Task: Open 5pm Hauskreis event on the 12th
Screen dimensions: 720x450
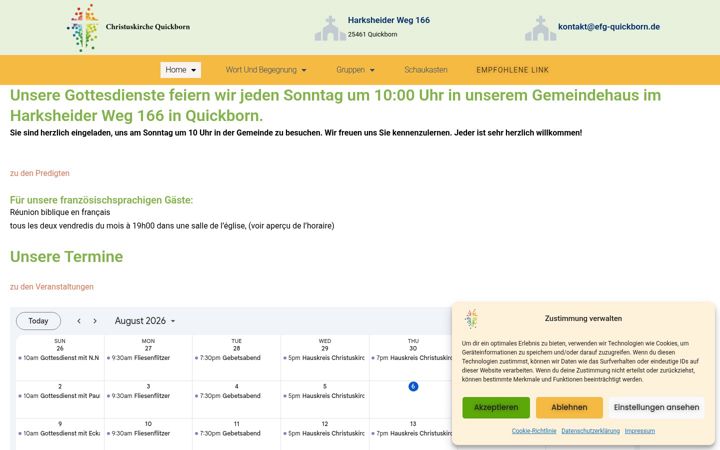Action: tap(324, 433)
